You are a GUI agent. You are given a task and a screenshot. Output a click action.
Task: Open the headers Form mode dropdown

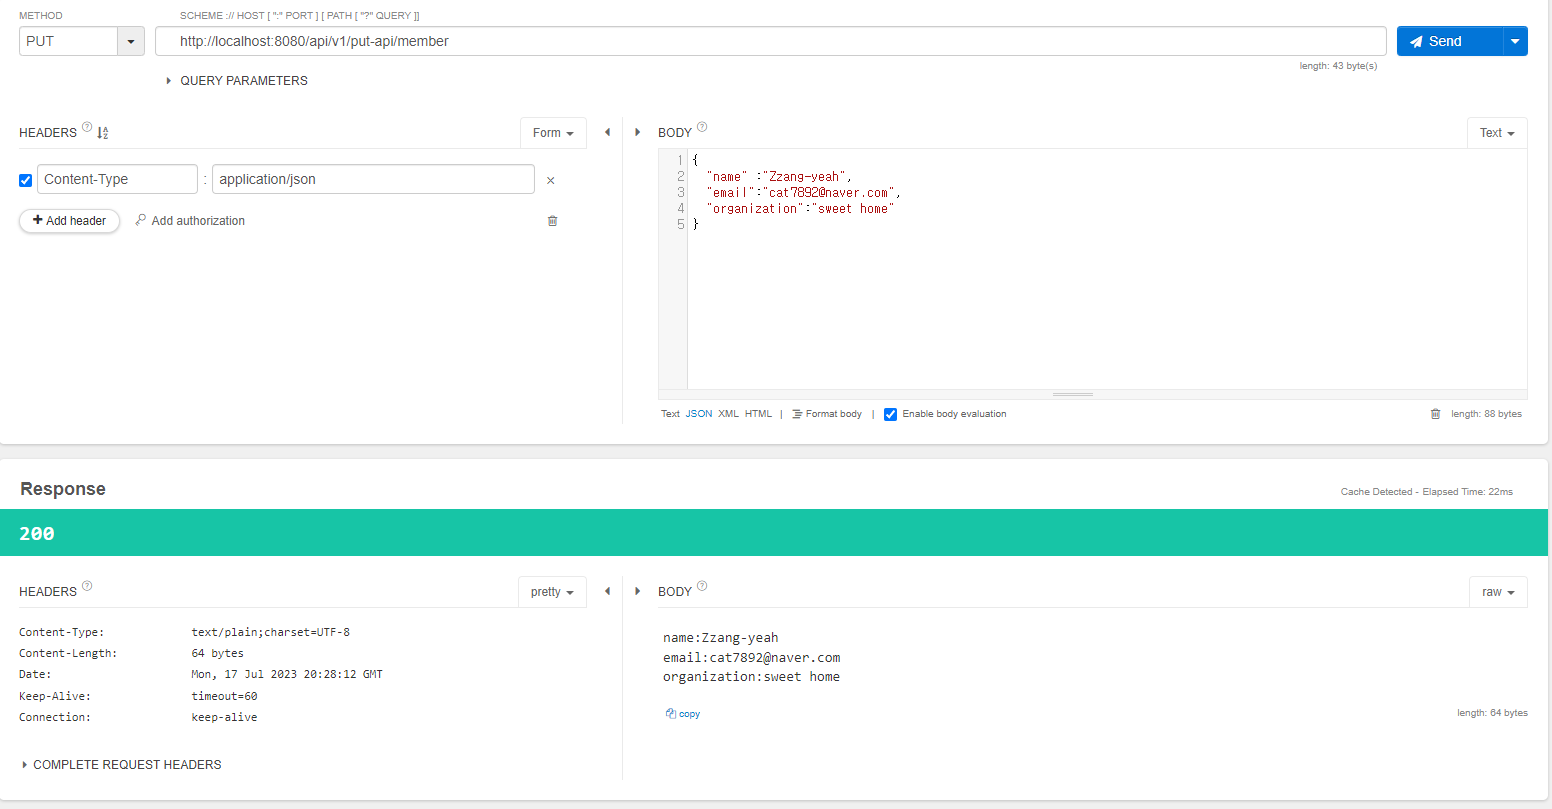point(553,133)
